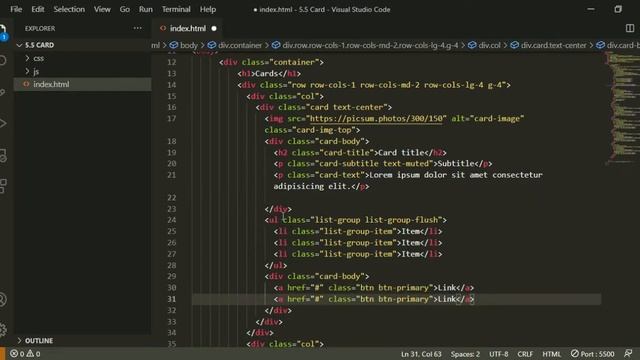Open the Manage gear icon

click(x=3, y=329)
